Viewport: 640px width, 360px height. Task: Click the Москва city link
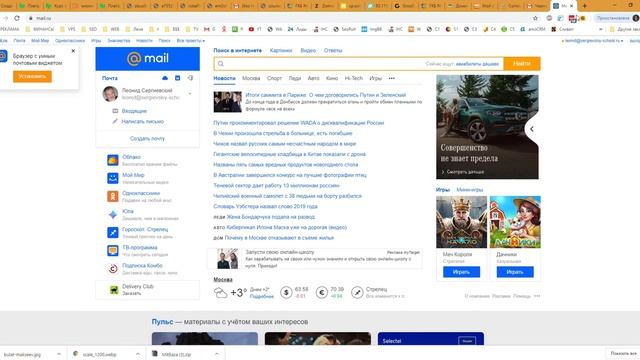223,280
